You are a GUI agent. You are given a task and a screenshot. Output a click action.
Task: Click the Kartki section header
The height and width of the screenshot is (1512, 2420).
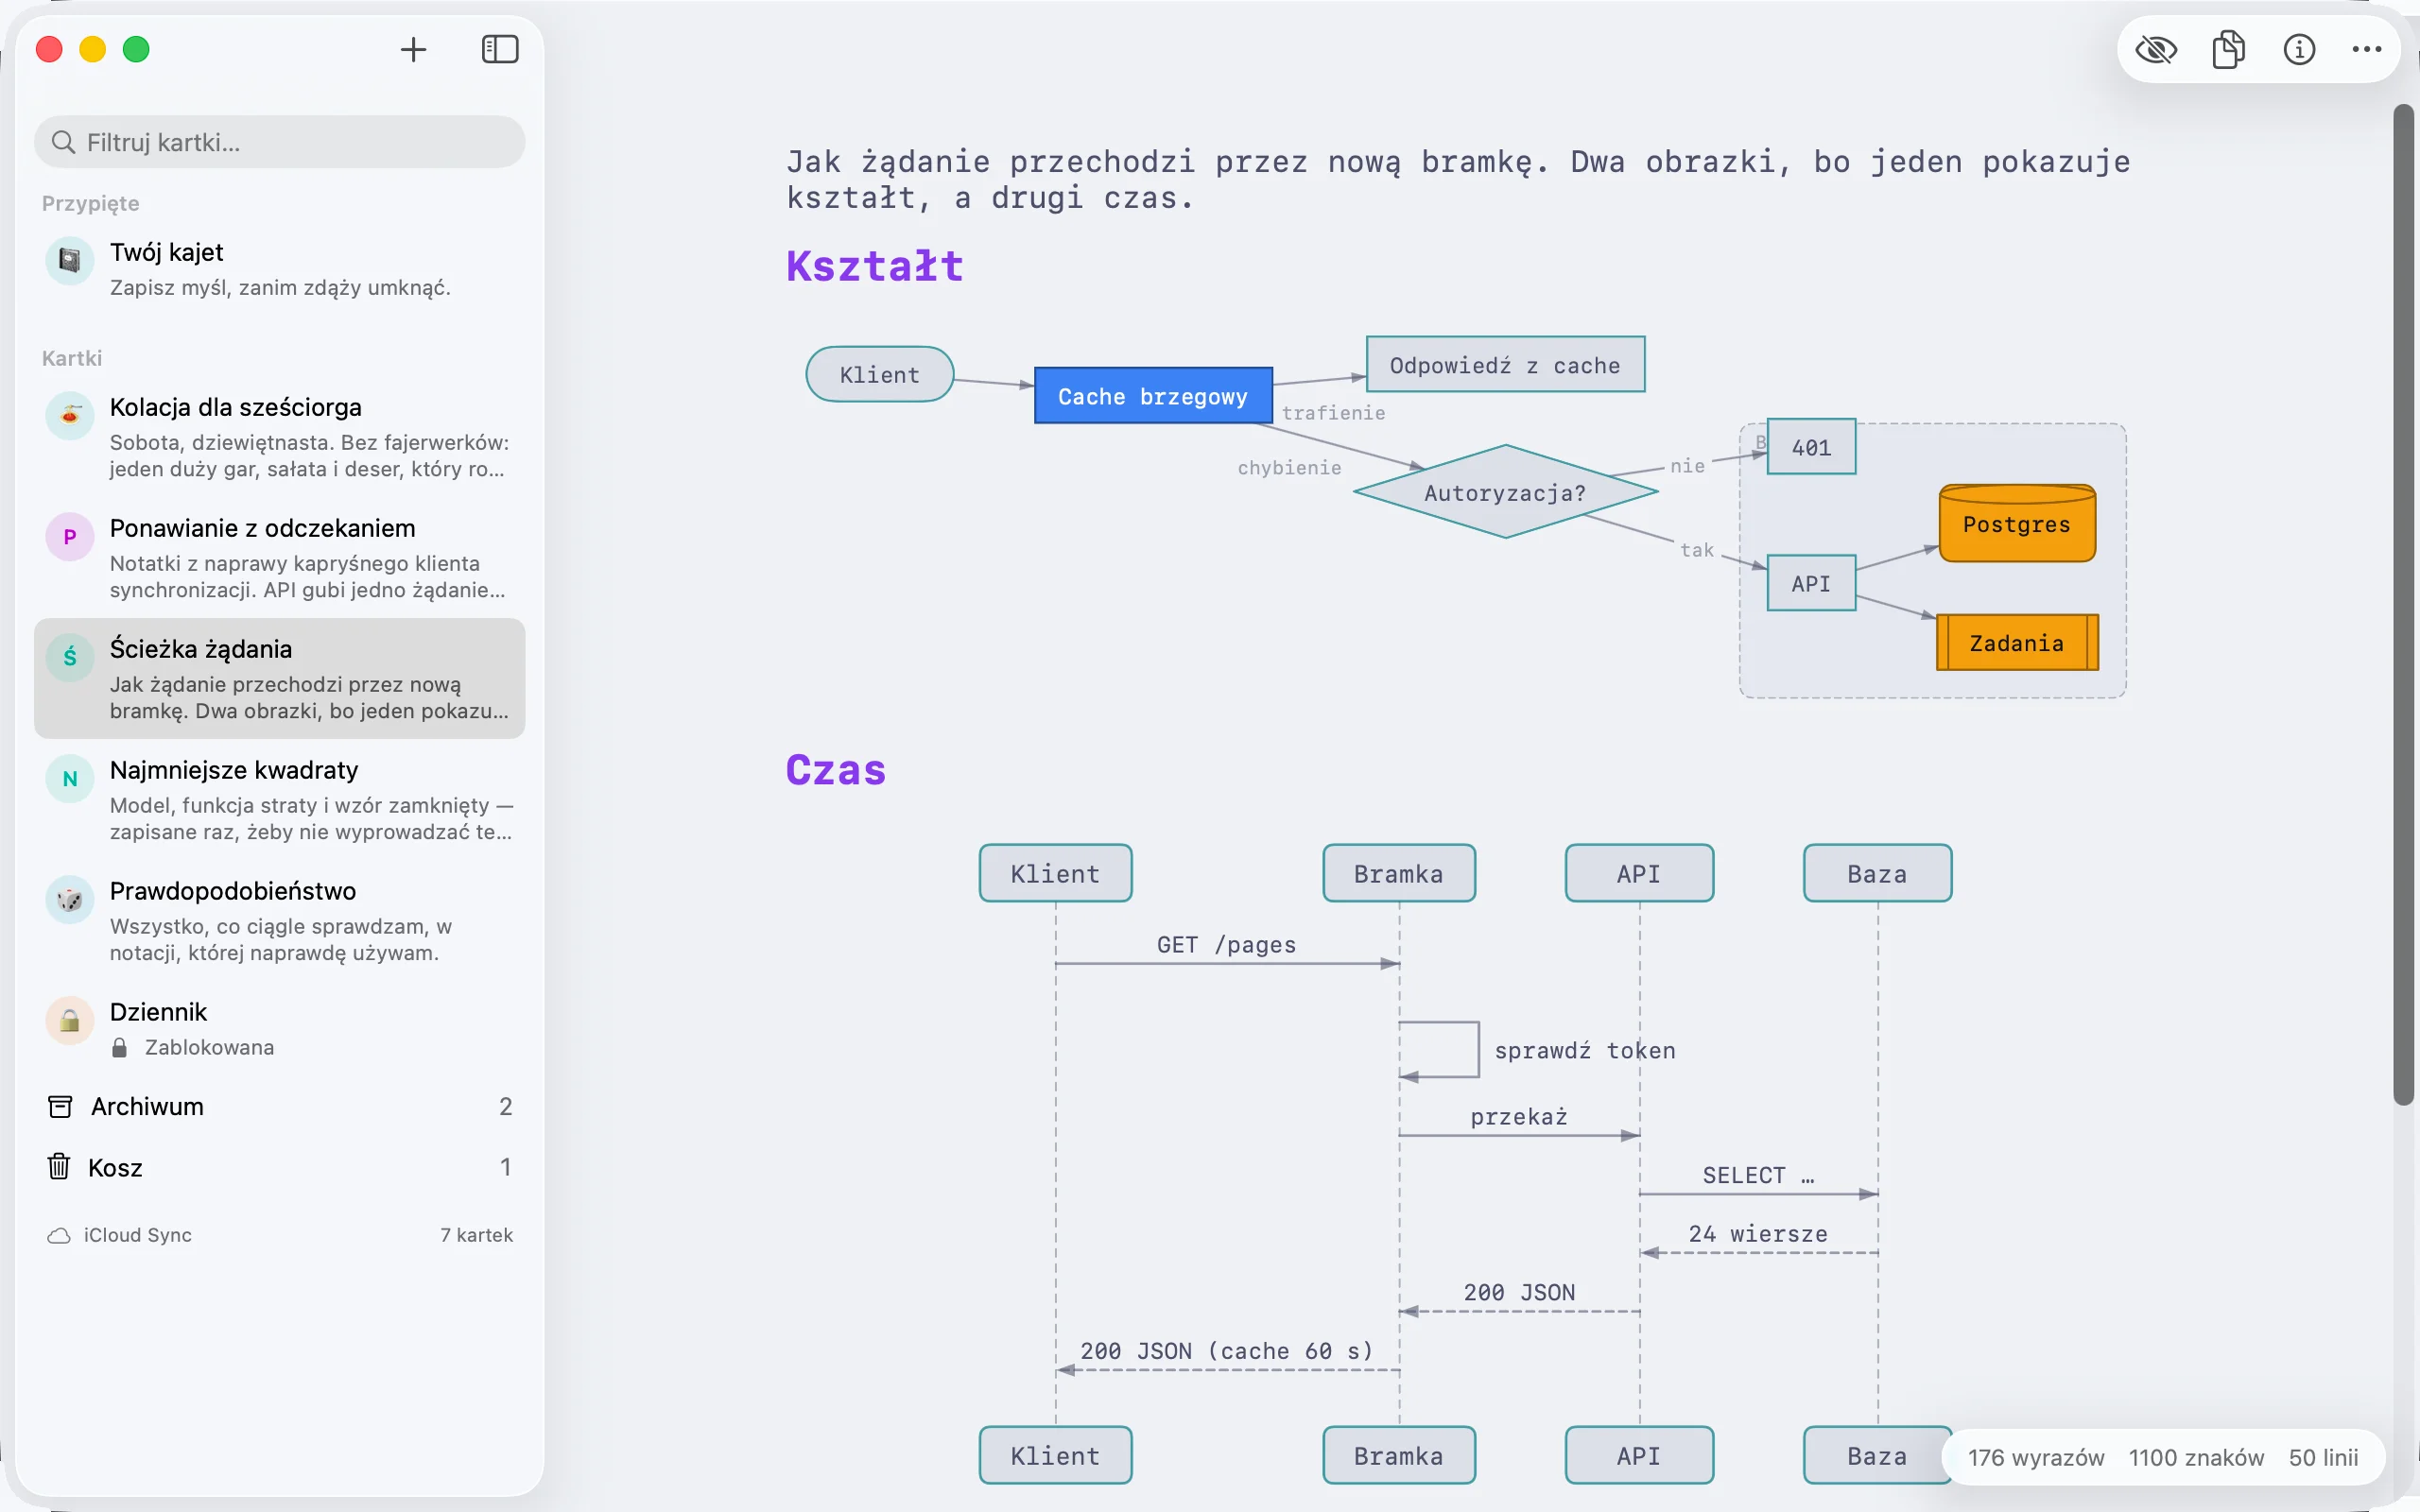[x=72, y=358]
